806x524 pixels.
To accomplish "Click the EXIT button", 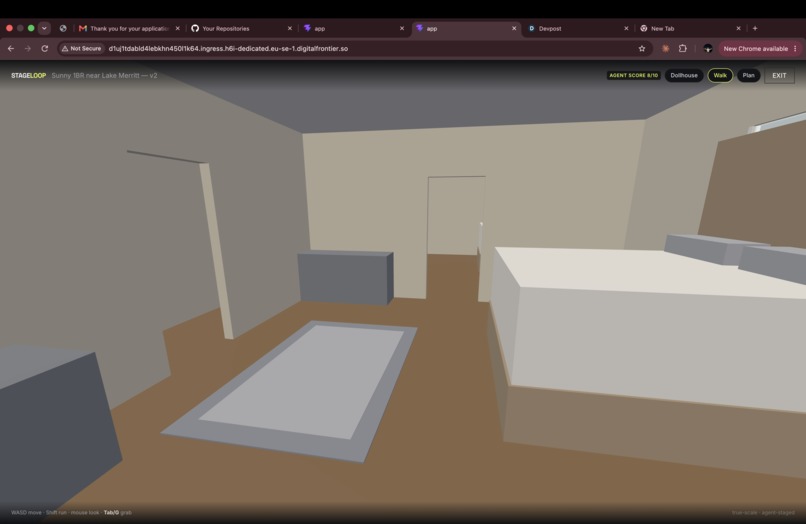I will pos(779,76).
